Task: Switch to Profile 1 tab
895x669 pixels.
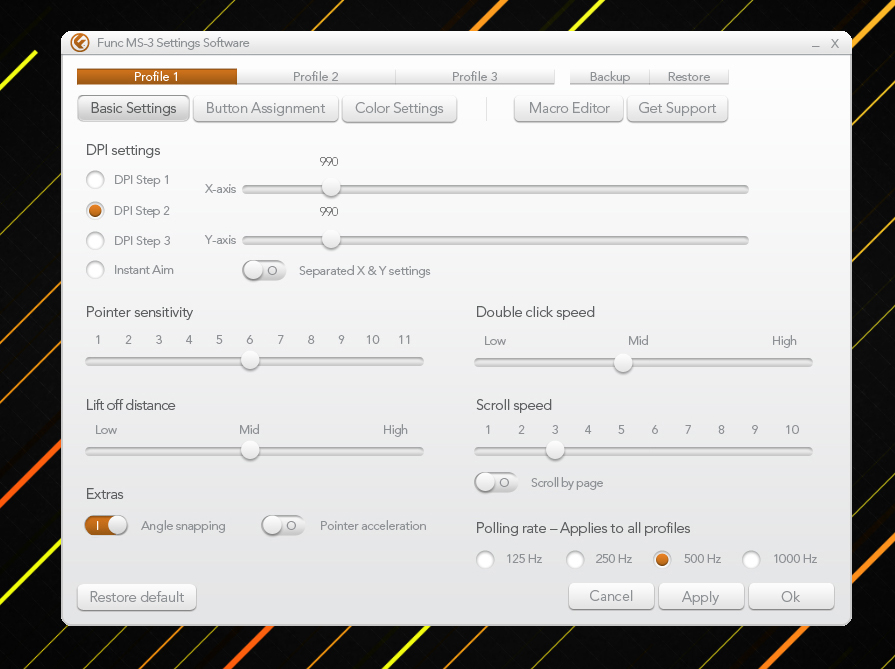Action: 156,76
